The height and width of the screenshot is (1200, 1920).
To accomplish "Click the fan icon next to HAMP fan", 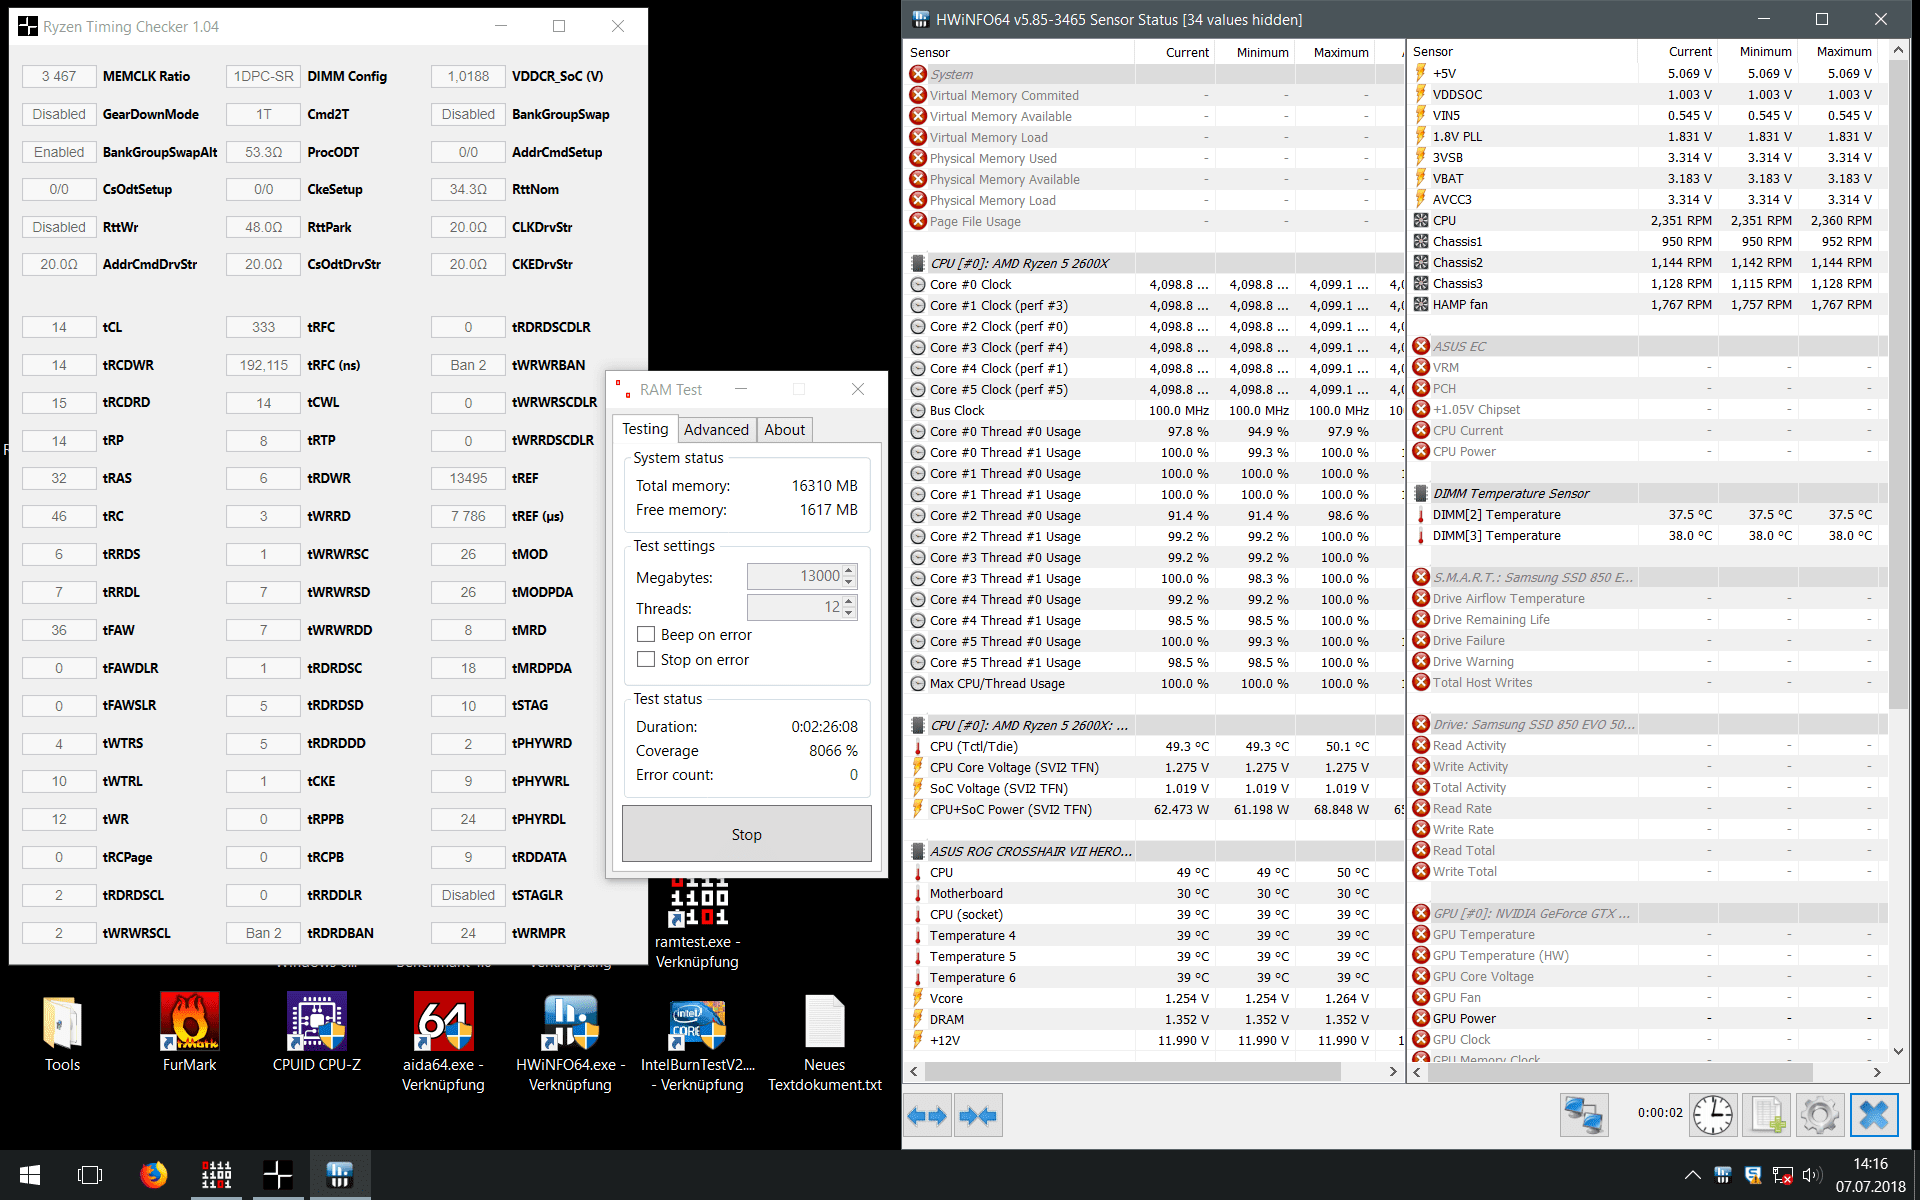I will (1421, 304).
